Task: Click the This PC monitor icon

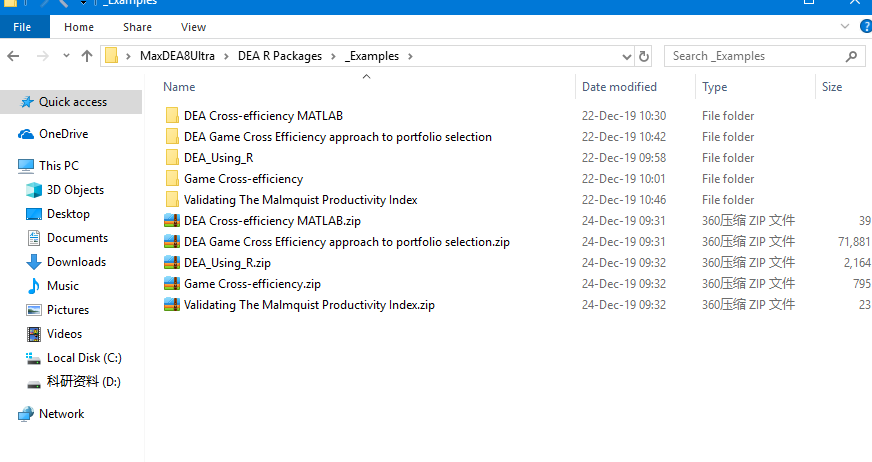Action: click(26, 166)
